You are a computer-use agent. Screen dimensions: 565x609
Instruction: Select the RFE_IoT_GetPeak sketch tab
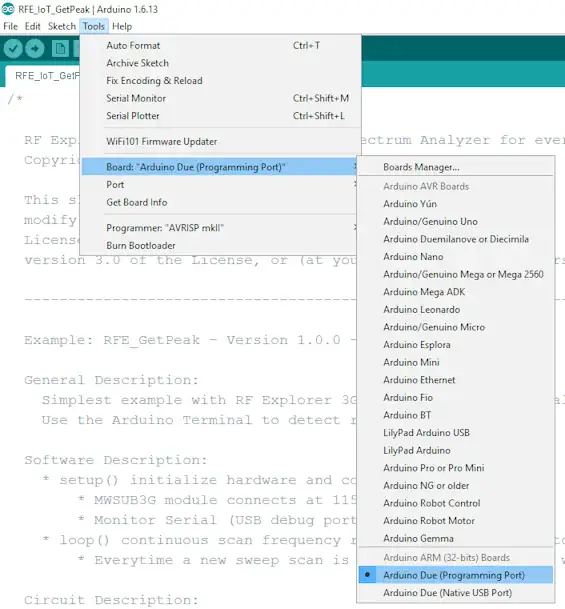click(43, 75)
